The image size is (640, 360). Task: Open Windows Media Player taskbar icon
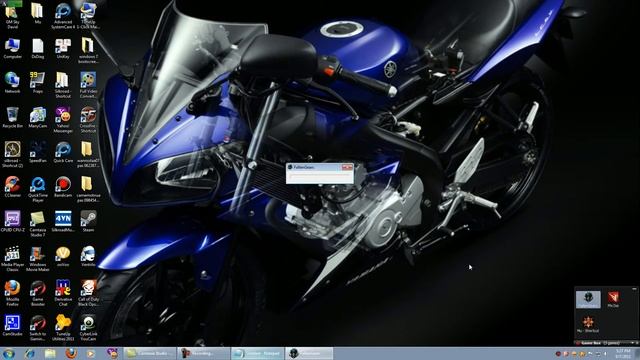tap(91, 353)
